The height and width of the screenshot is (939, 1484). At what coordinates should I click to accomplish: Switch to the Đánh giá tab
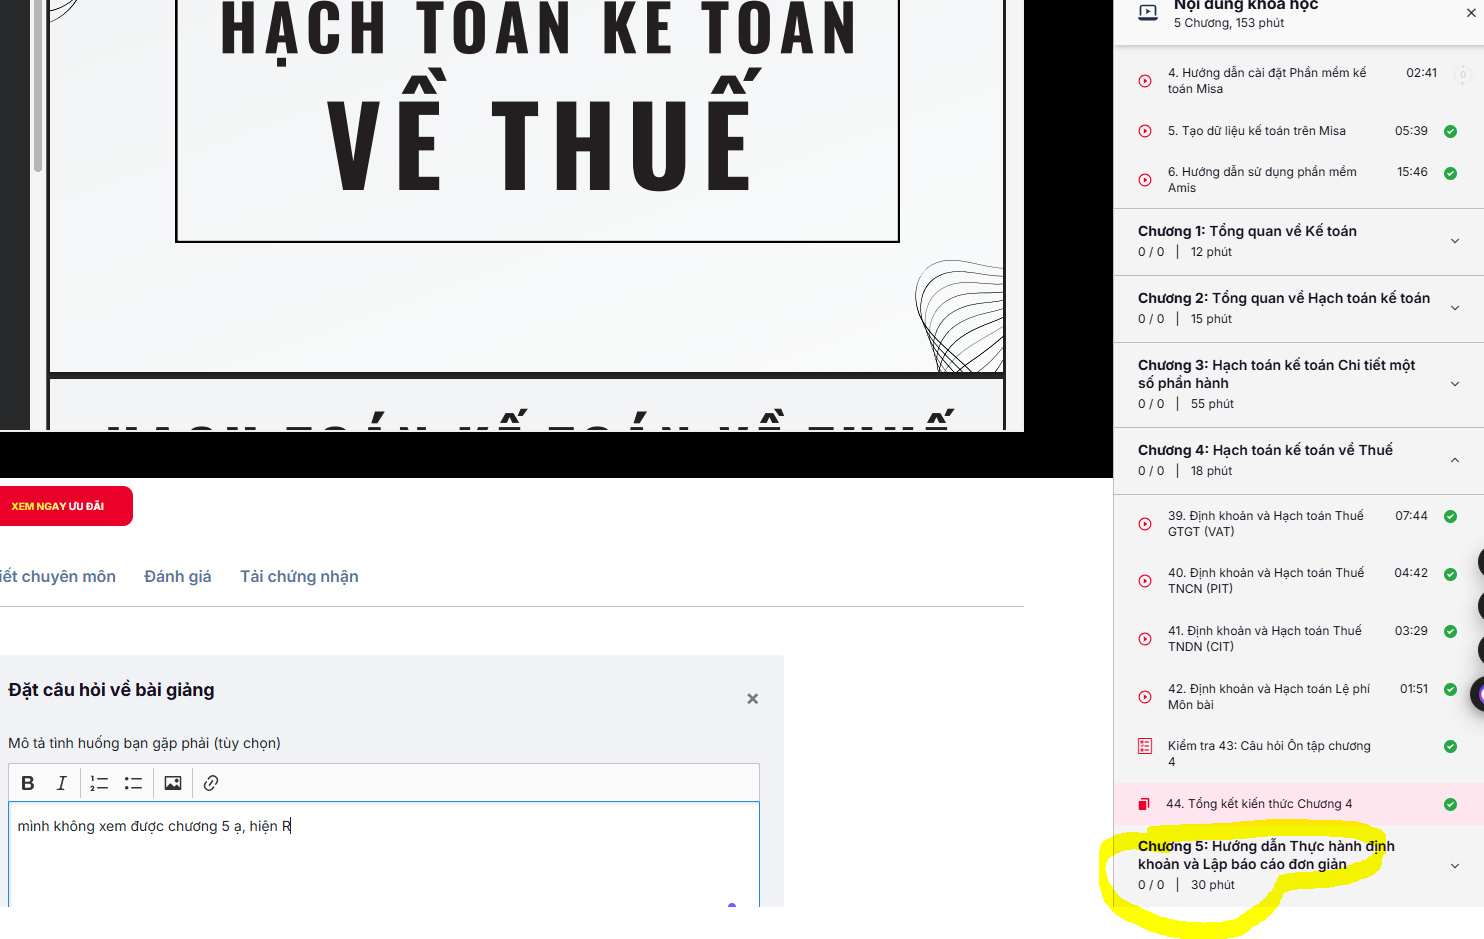pos(178,576)
